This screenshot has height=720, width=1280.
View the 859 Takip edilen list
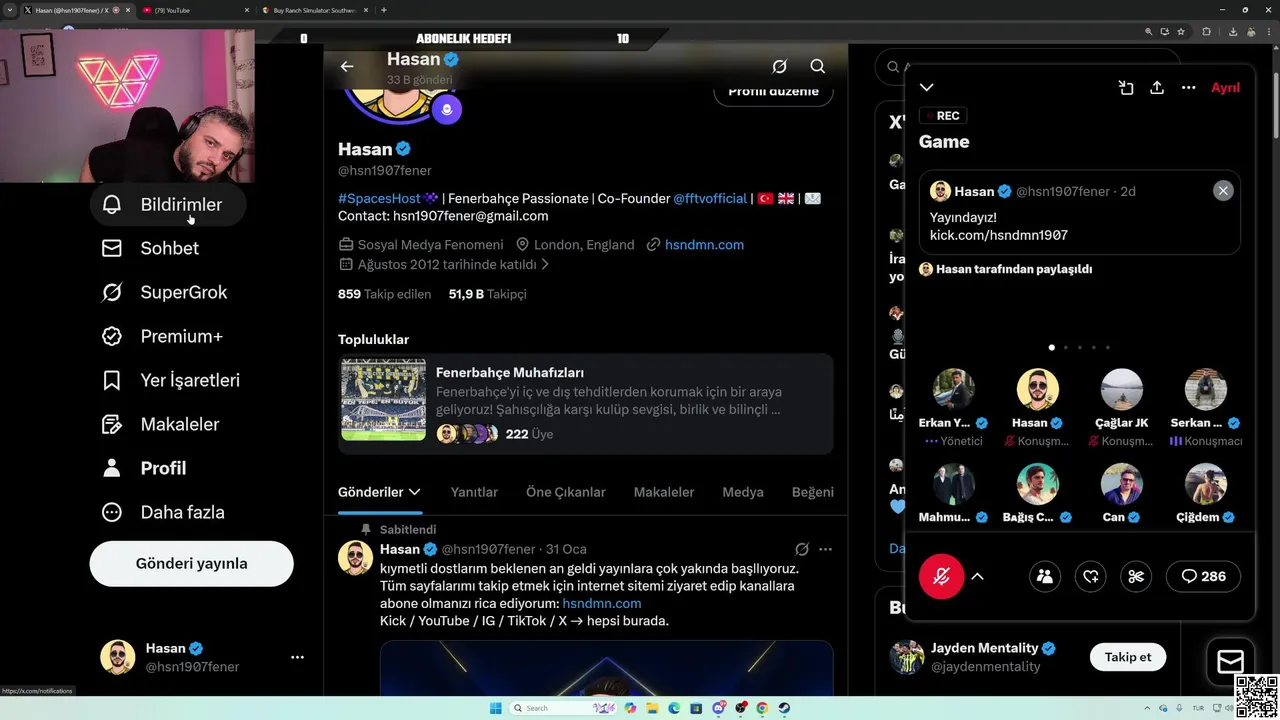[384, 294]
